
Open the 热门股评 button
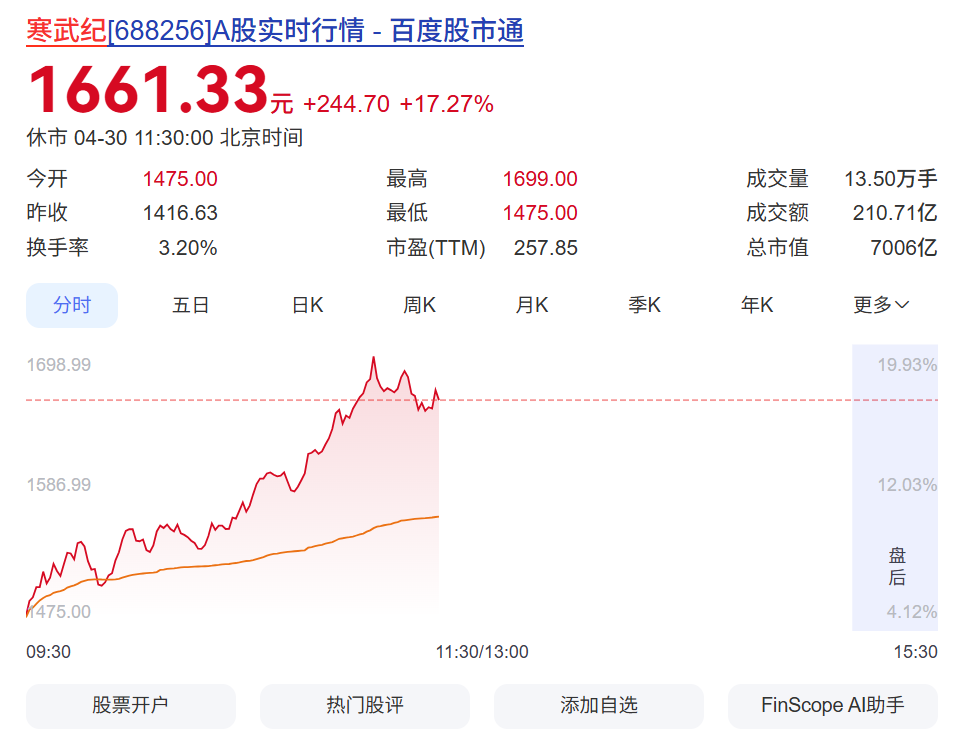pyautogui.click(x=364, y=706)
